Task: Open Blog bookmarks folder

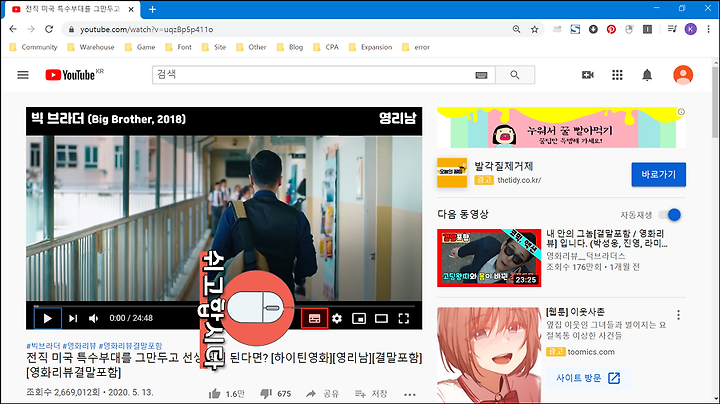Action: click(x=290, y=47)
